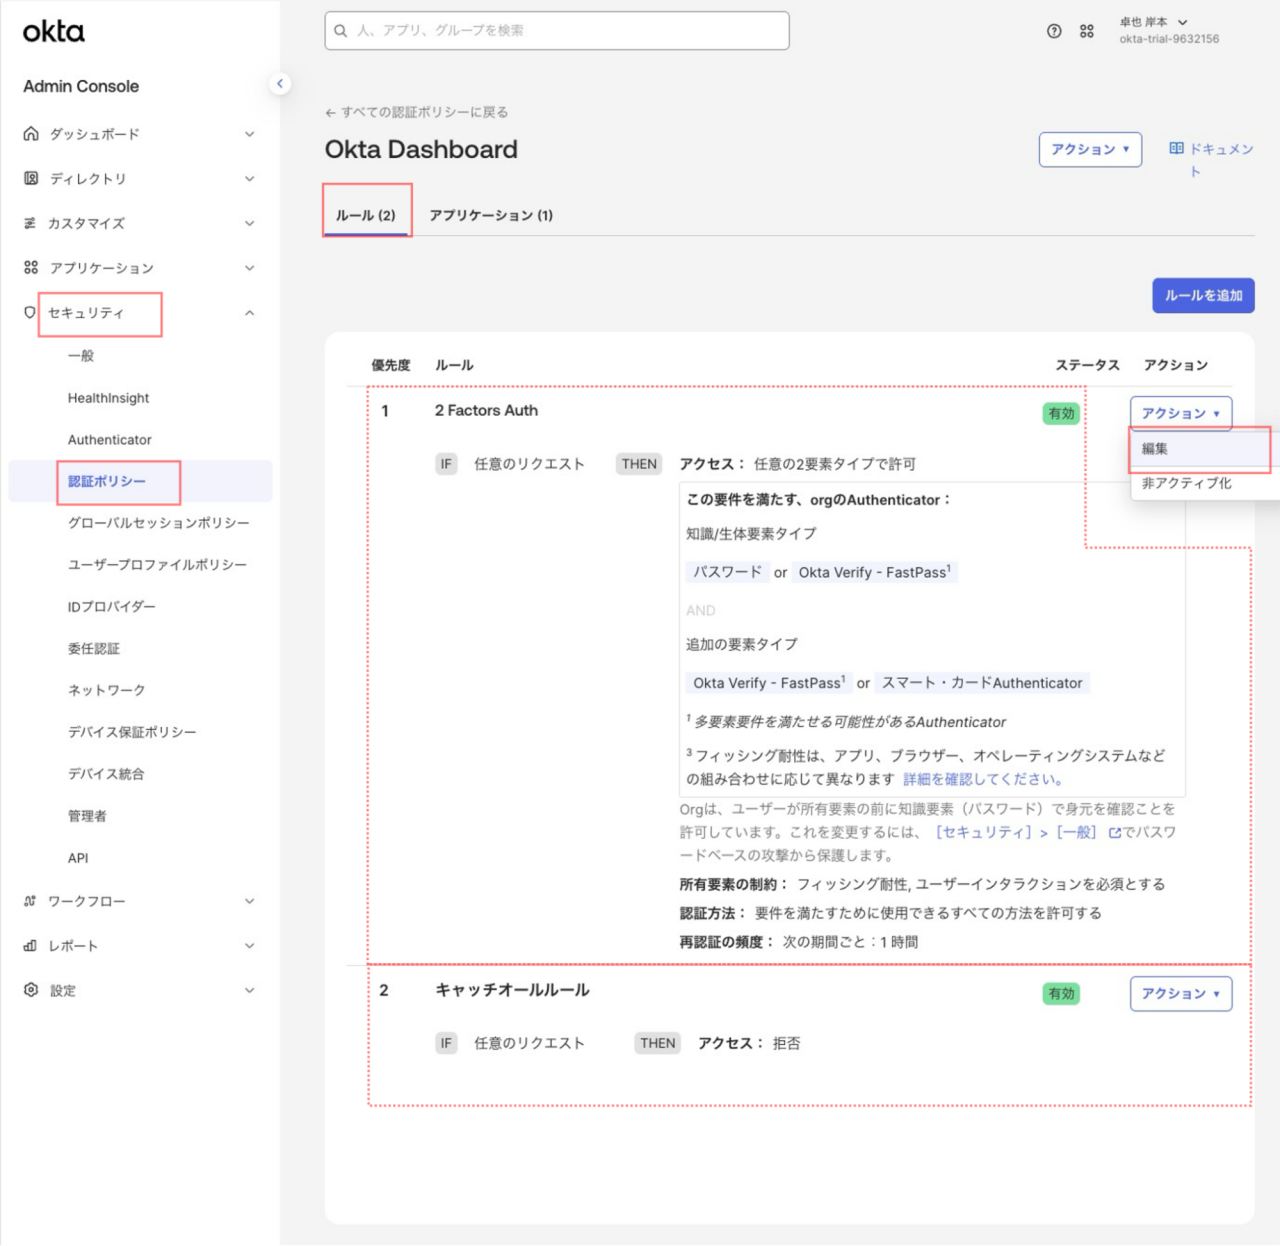Switch to the アプリケーション (1) tab
The height and width of the screenshot is (1246, 1280).
click(491, 215)
